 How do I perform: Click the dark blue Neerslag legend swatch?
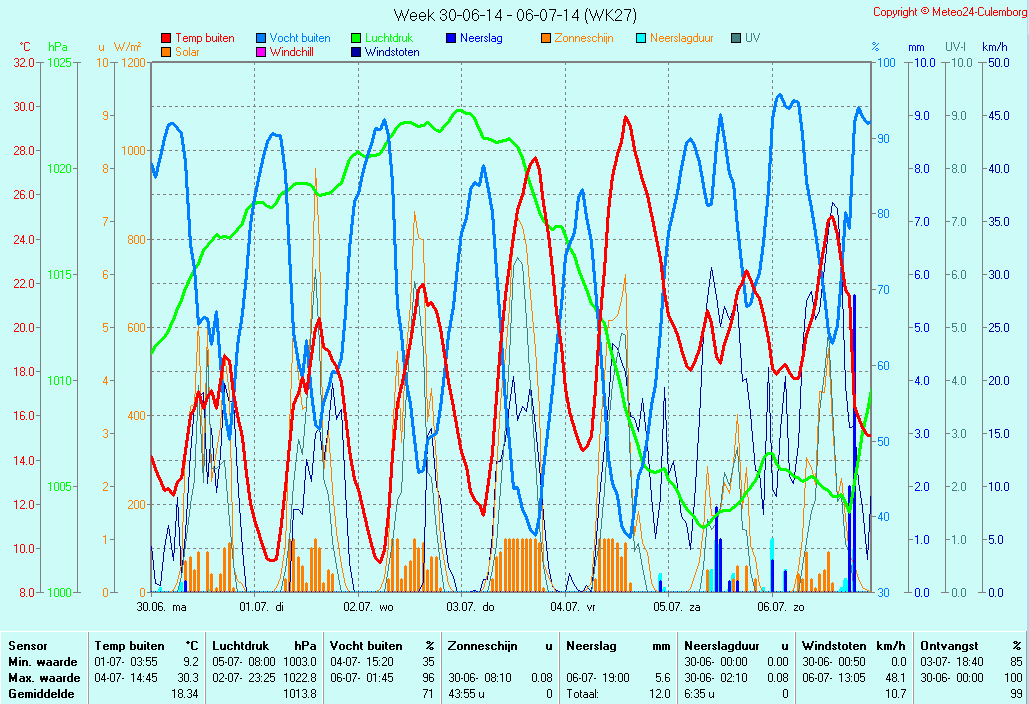click(x=451, y=38)
